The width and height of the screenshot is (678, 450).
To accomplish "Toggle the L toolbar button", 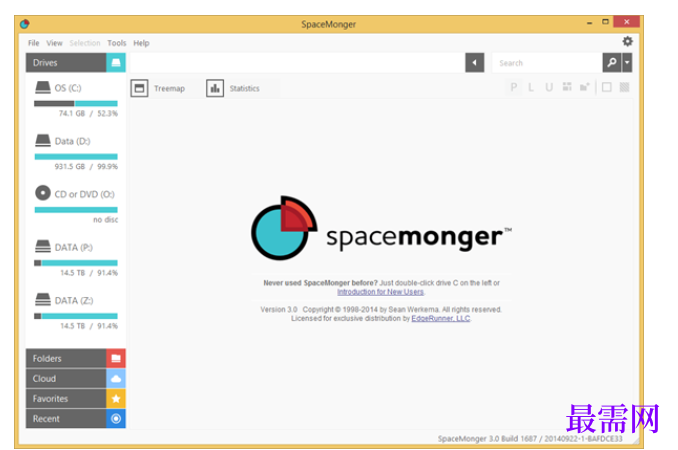I will coord(531,87).
